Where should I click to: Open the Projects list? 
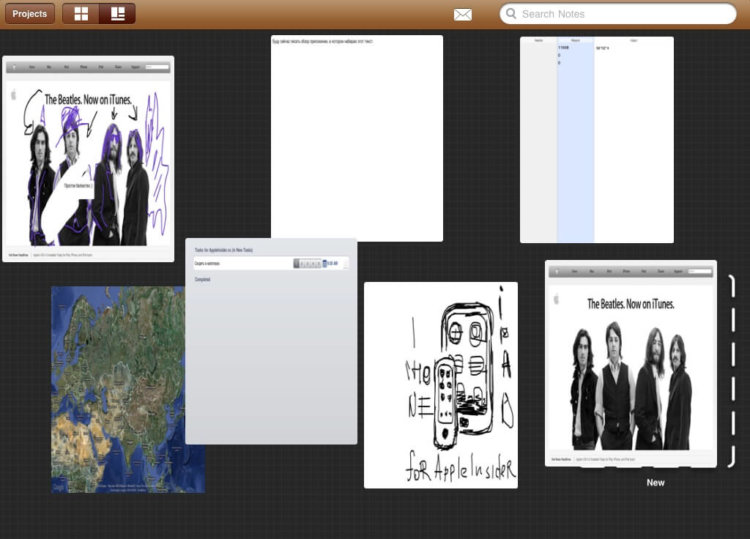tap(30, 14)
